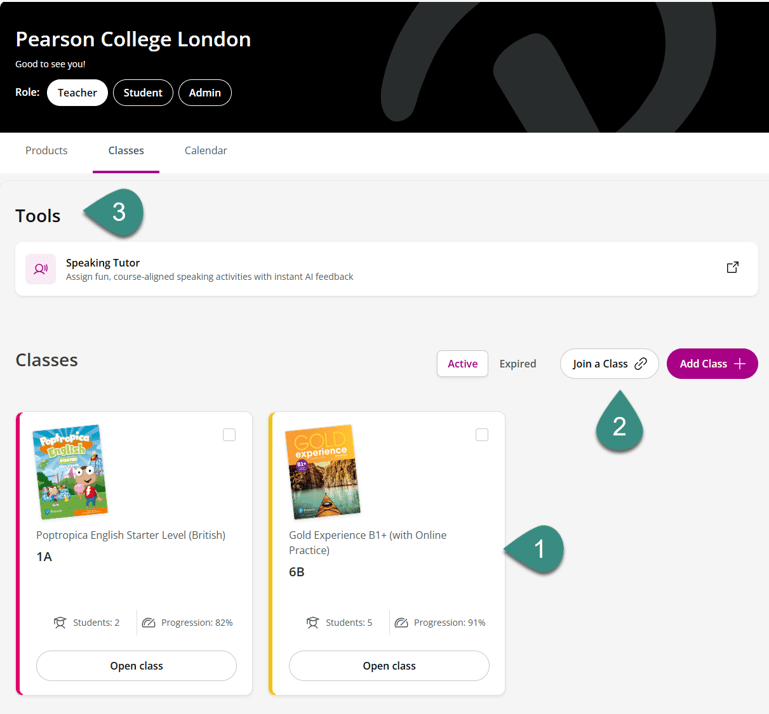769x714 pixels.
Task: Show Expired classes
Action: [518, 364]
